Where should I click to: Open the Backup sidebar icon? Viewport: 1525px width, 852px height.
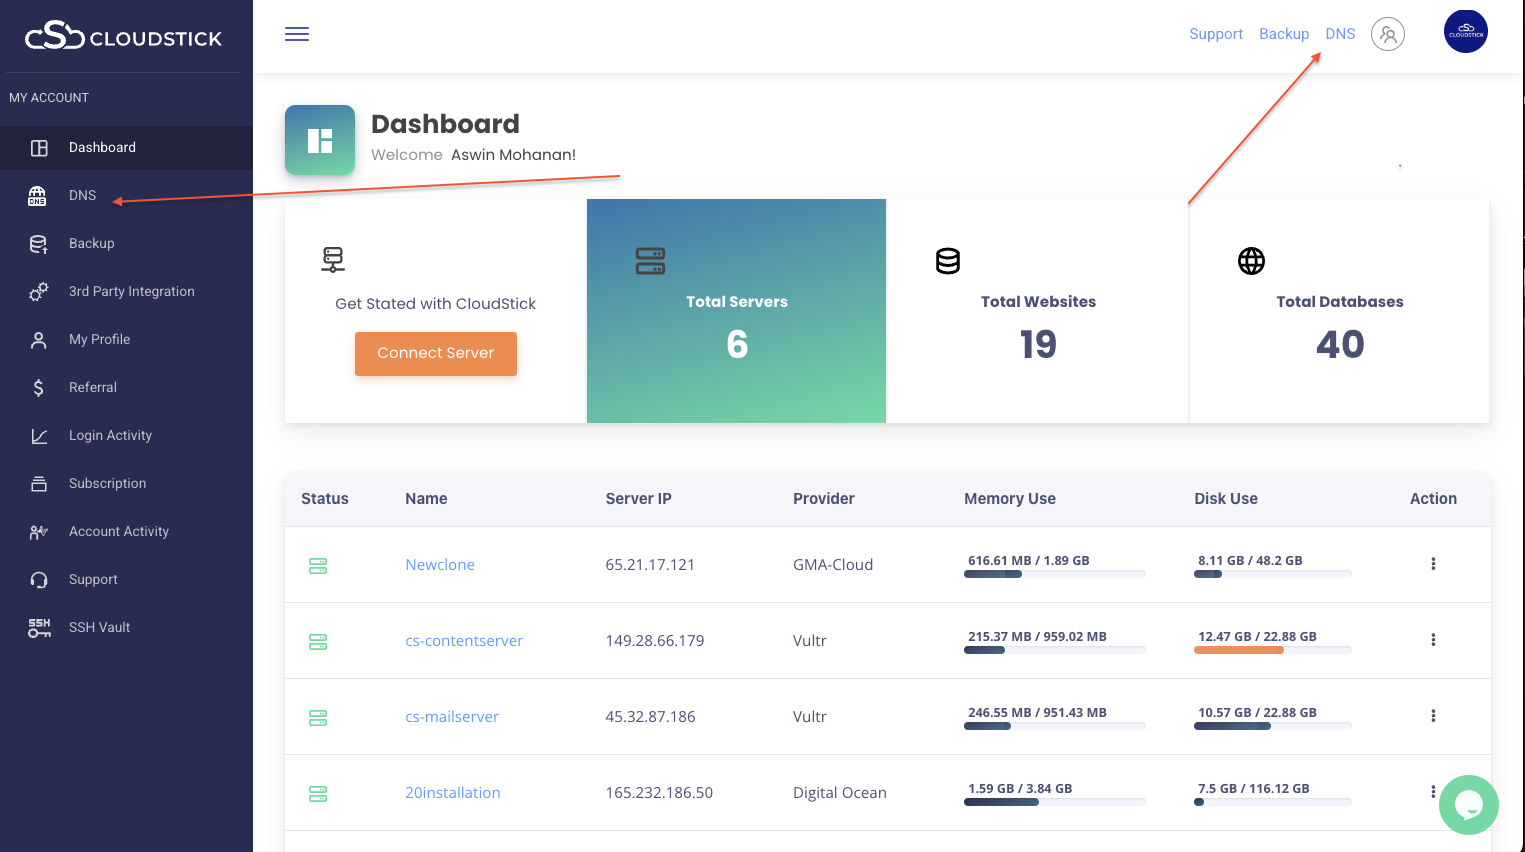coord(38,243)
